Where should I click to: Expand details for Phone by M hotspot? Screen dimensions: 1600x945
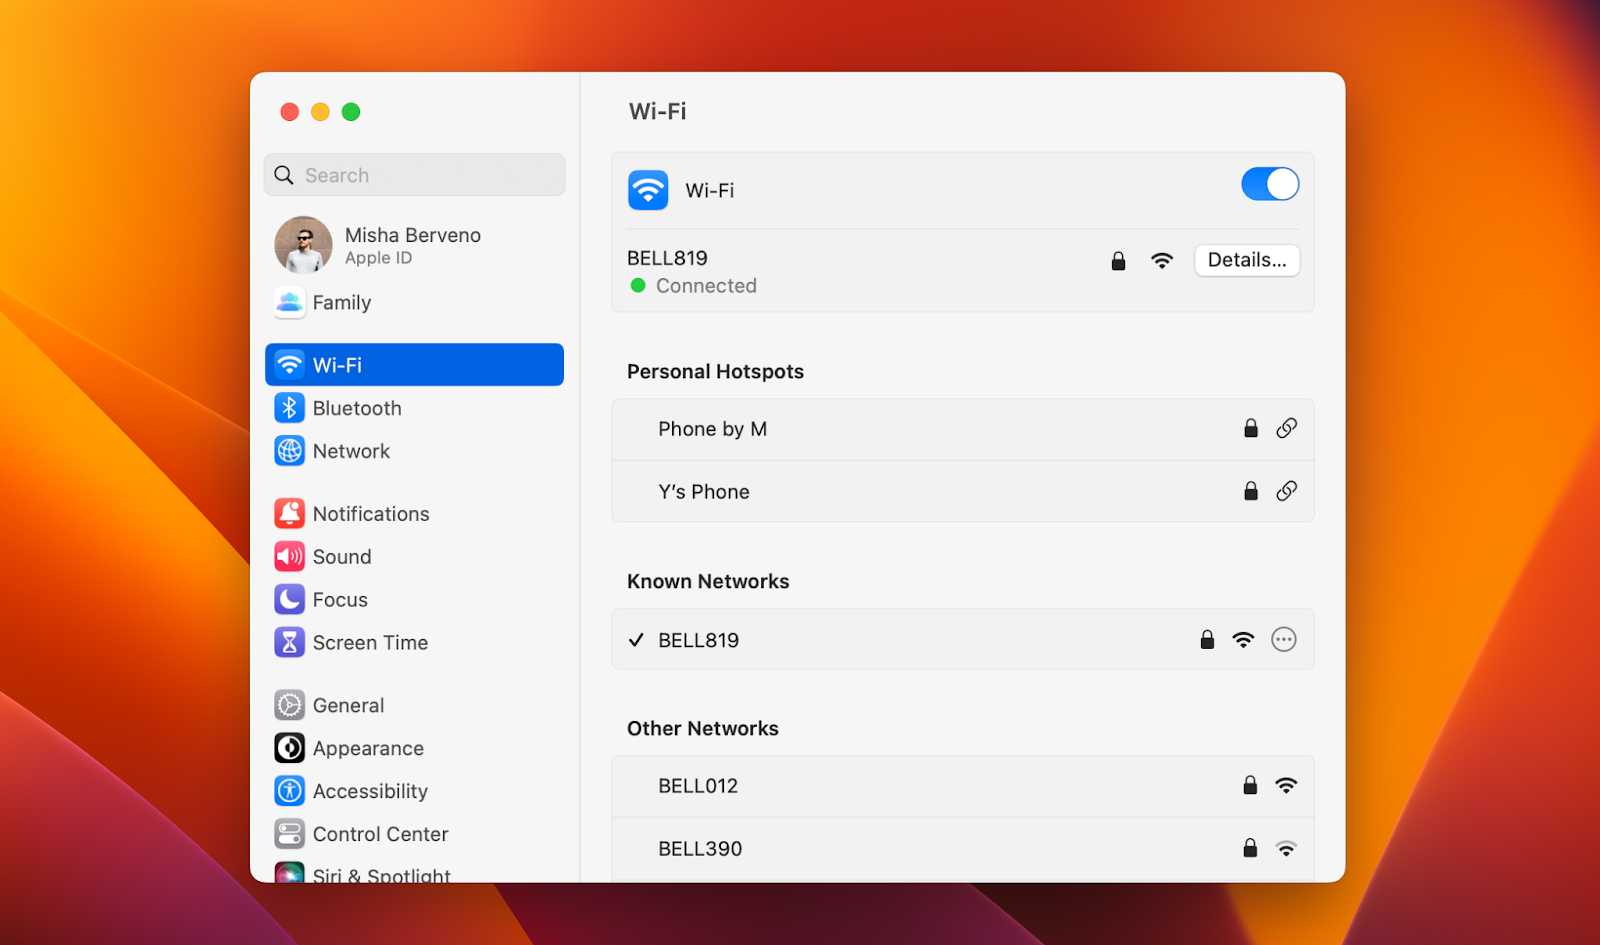[x=1286, y=428]
